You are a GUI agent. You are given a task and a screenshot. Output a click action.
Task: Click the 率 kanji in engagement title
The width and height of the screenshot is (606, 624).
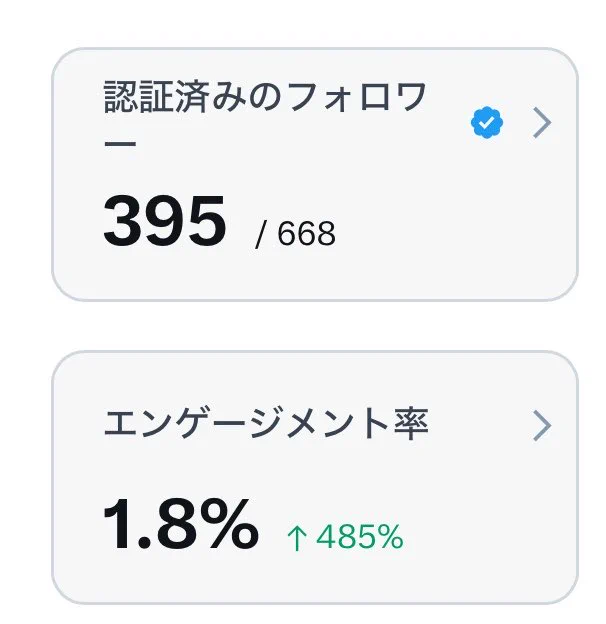[411, 423]
